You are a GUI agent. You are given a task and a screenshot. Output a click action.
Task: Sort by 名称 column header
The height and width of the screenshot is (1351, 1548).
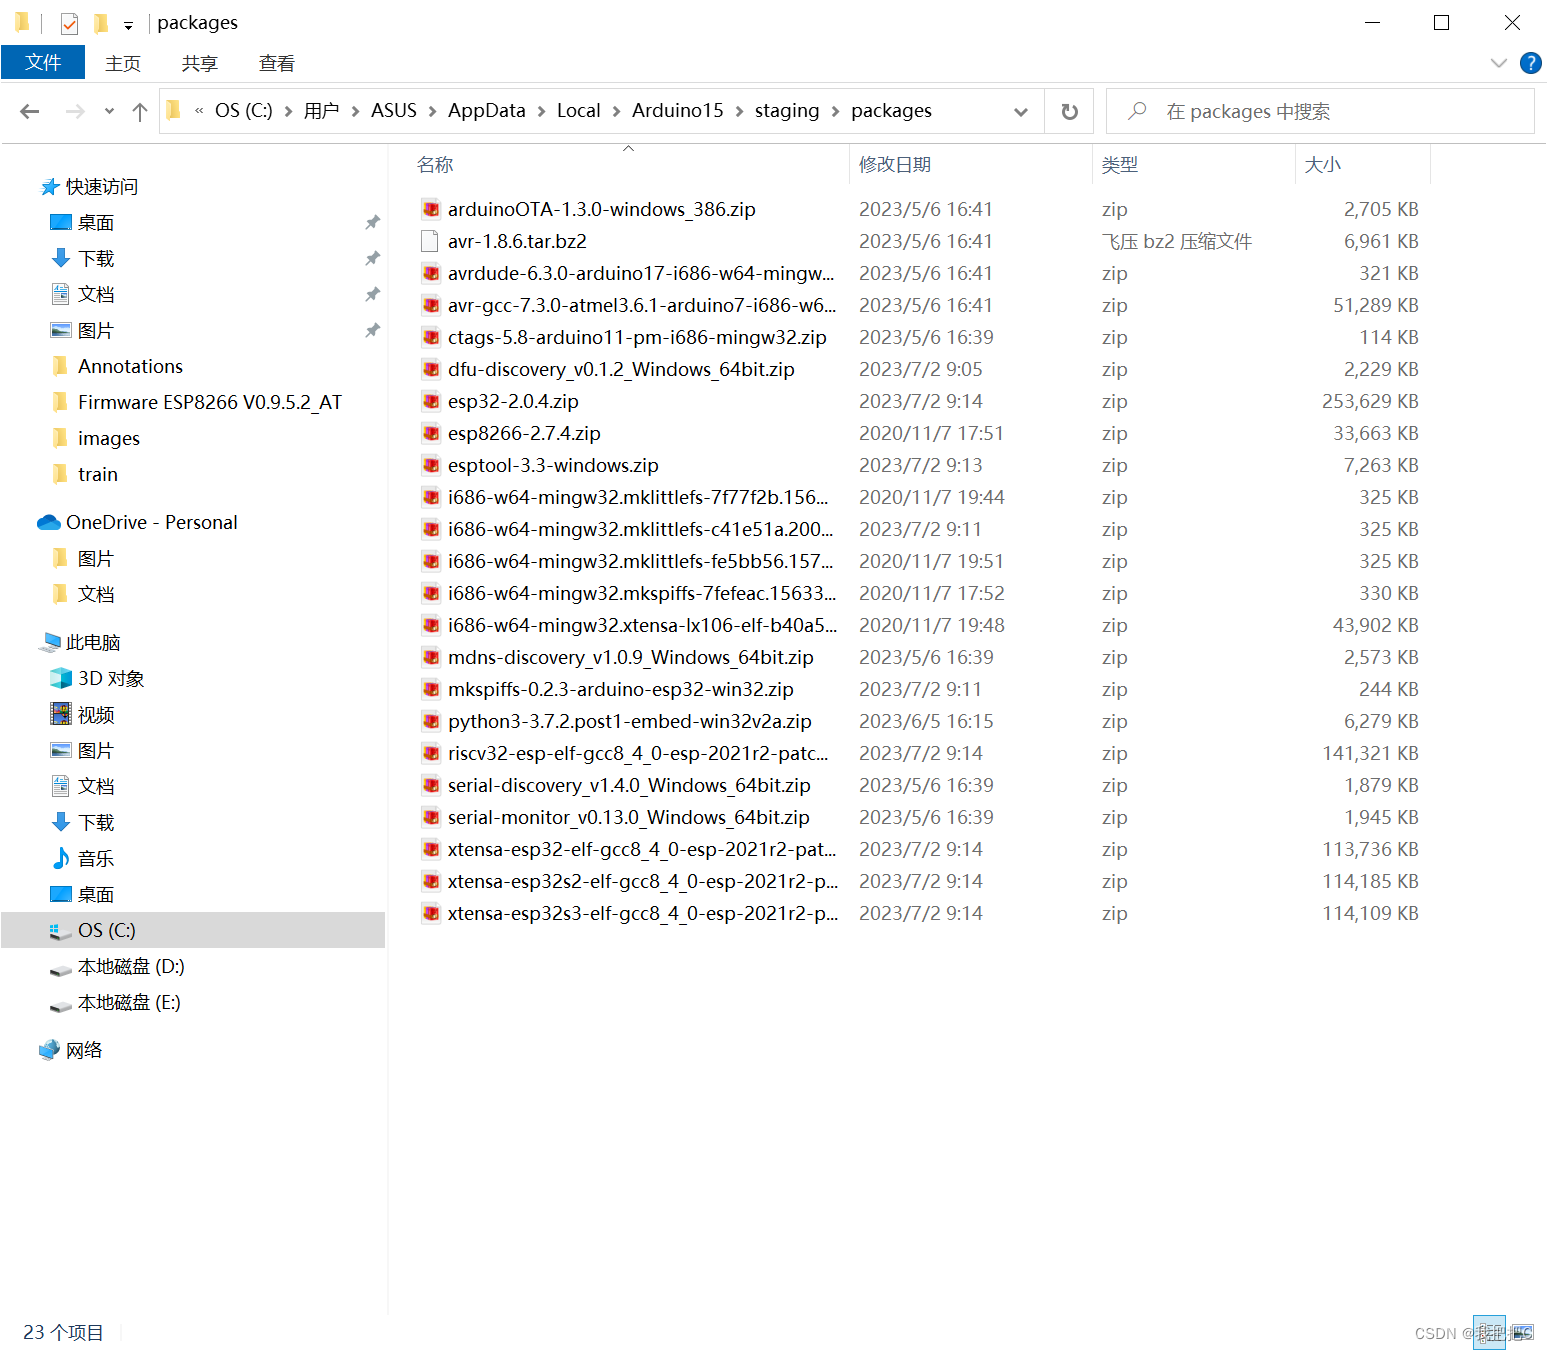coord(435,164)
